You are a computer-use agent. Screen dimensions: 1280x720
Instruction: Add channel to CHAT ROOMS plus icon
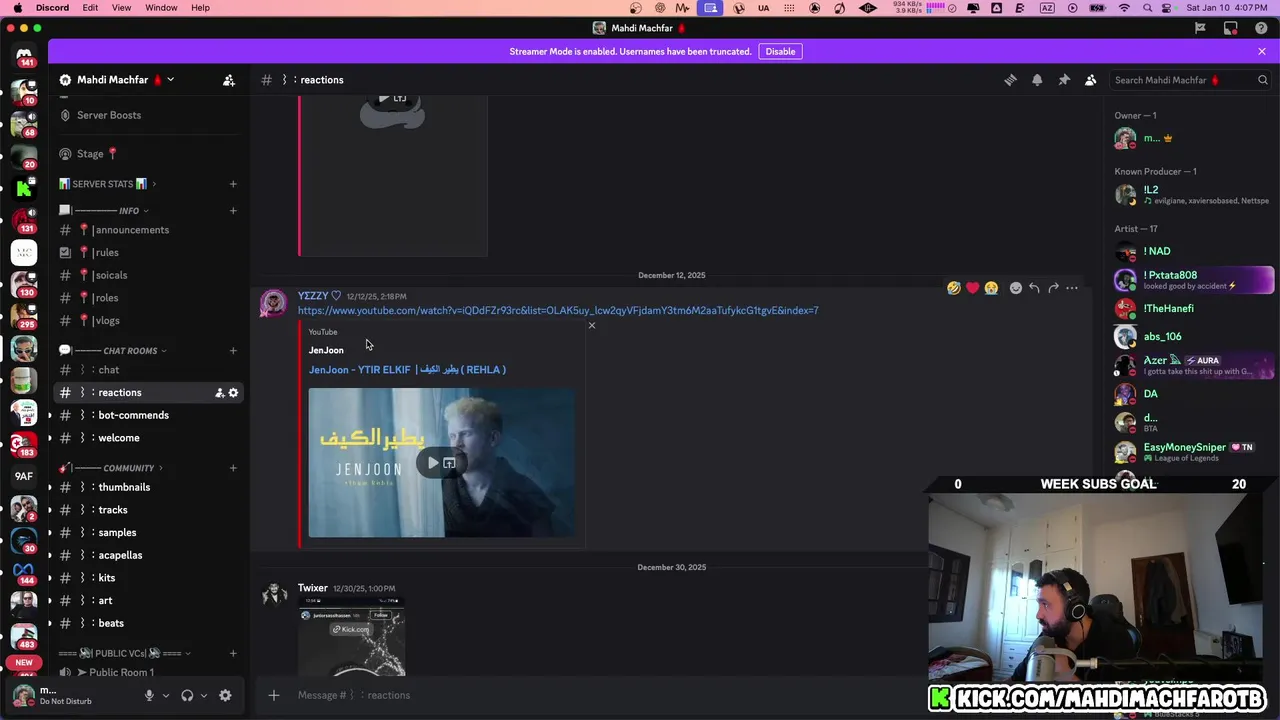(233, 351)
